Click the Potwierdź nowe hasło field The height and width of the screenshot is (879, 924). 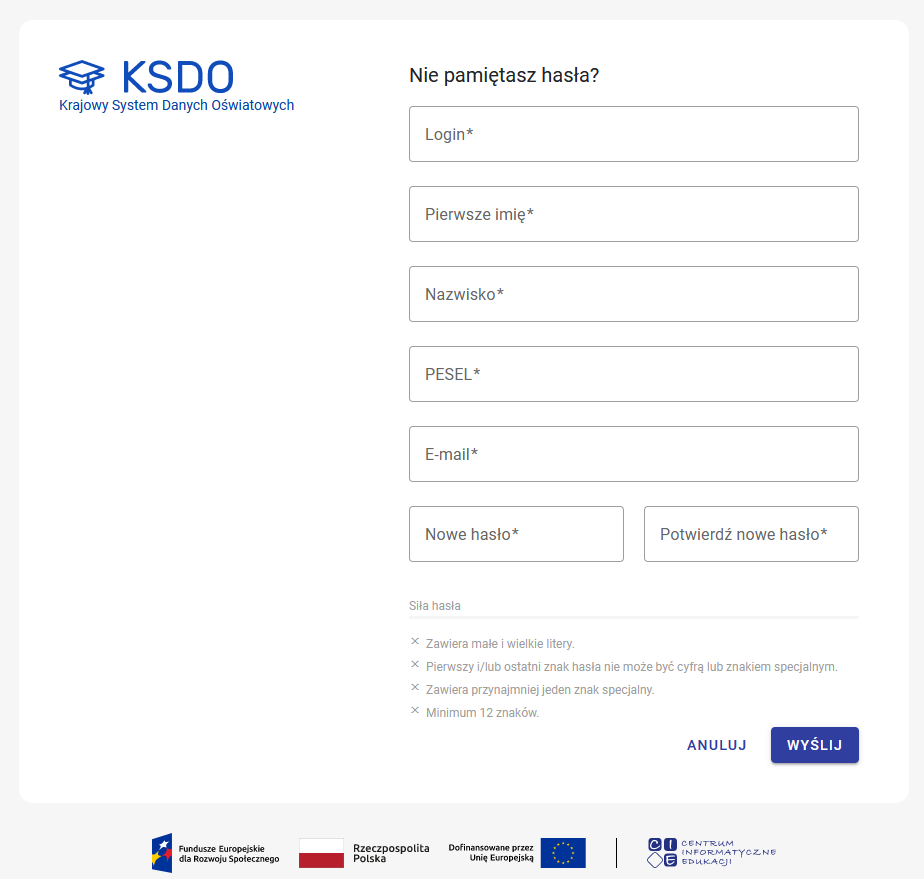click(751, 534)
